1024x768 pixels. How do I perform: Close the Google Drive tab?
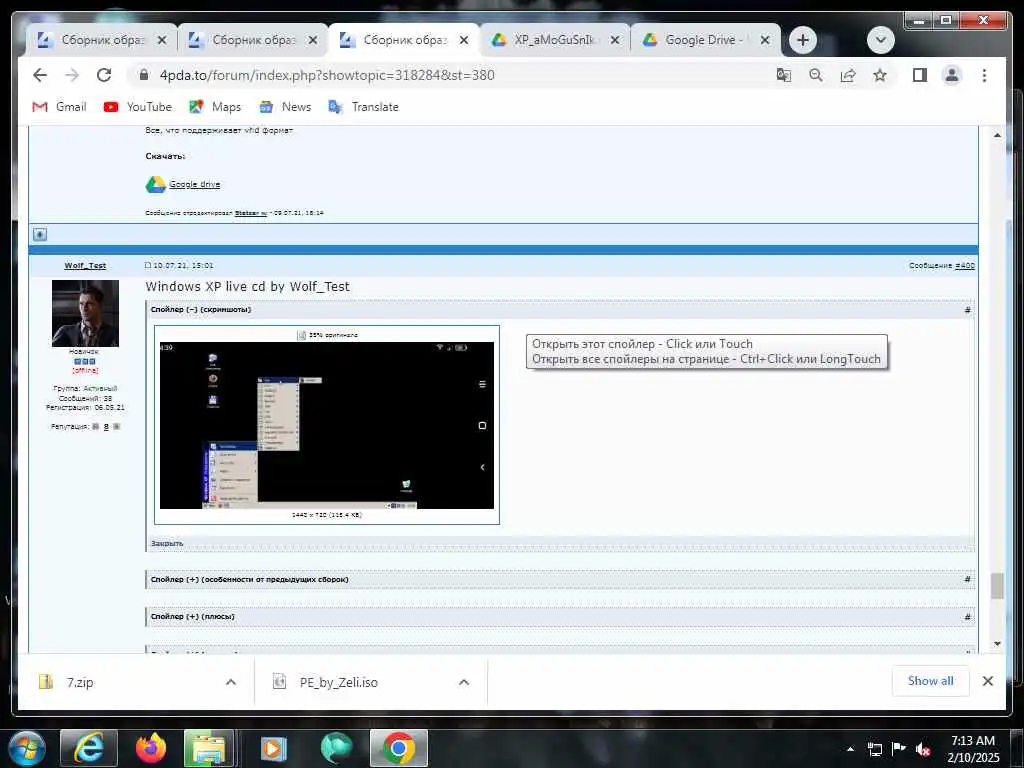coord(765,40)
